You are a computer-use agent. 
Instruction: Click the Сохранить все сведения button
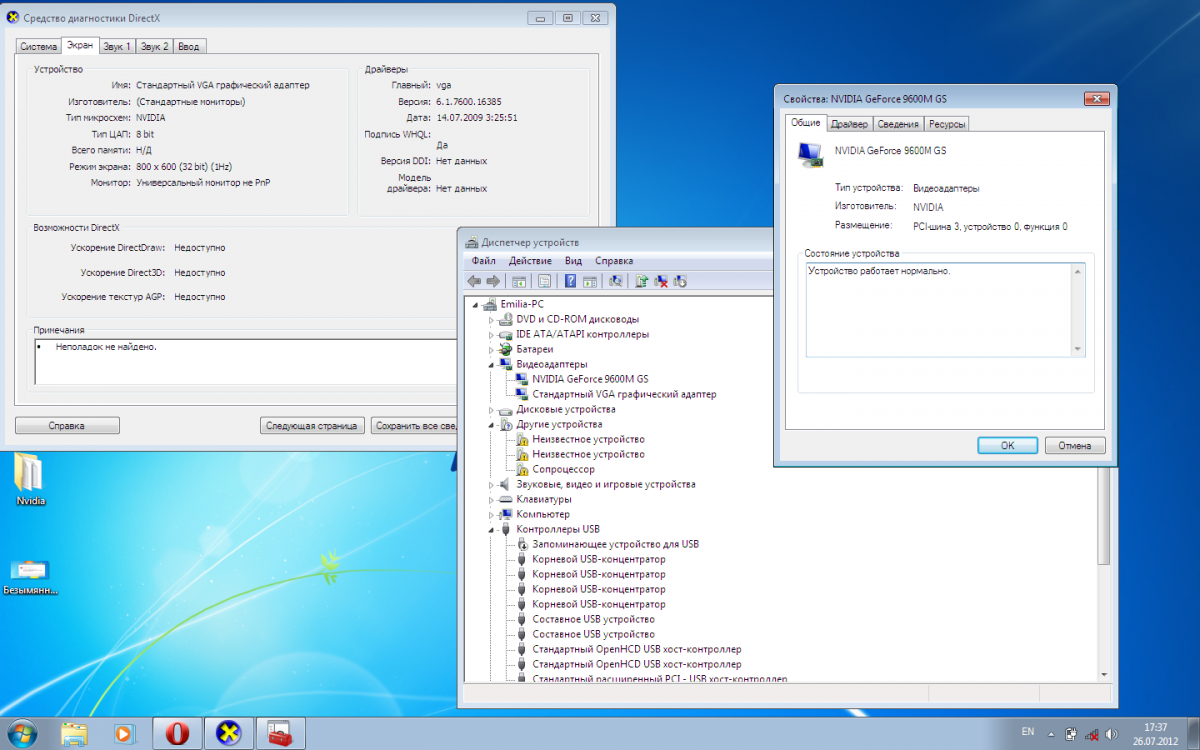[x=414, y=426]
